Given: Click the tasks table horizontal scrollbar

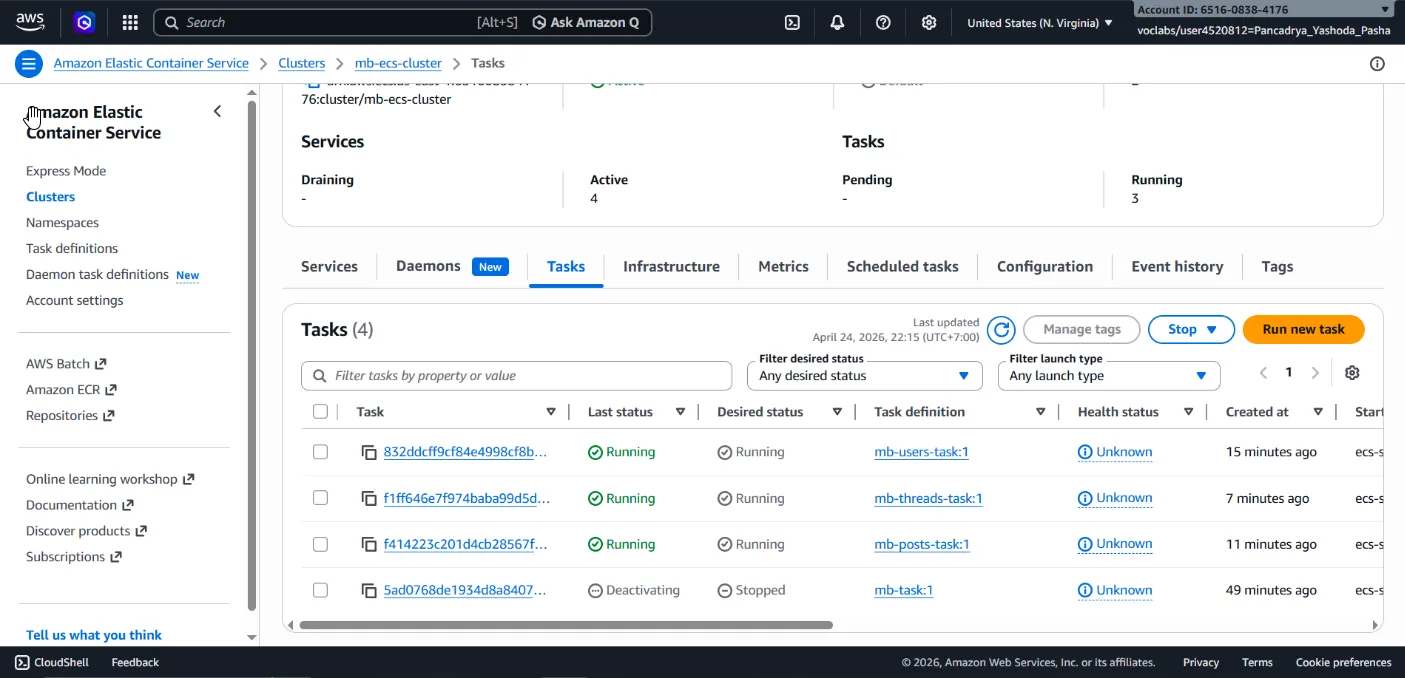Looking at the screenshot, I should coord(566,625).
